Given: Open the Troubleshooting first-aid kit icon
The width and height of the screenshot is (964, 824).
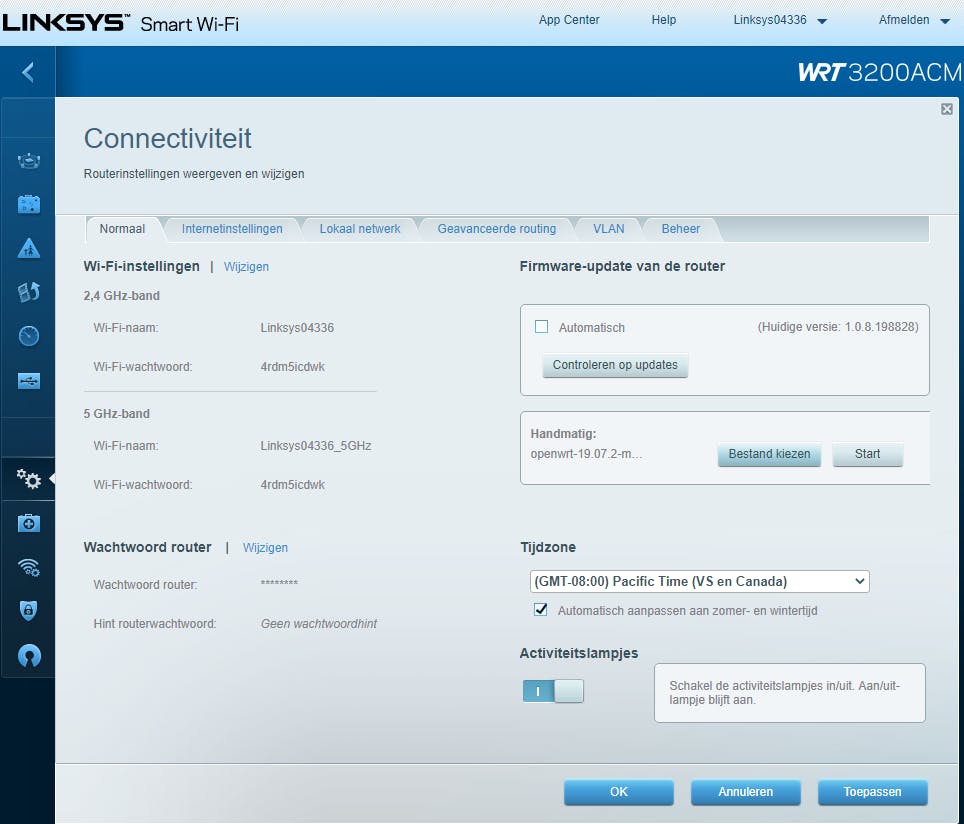Looking at the screenshot, I should point(29,523).
